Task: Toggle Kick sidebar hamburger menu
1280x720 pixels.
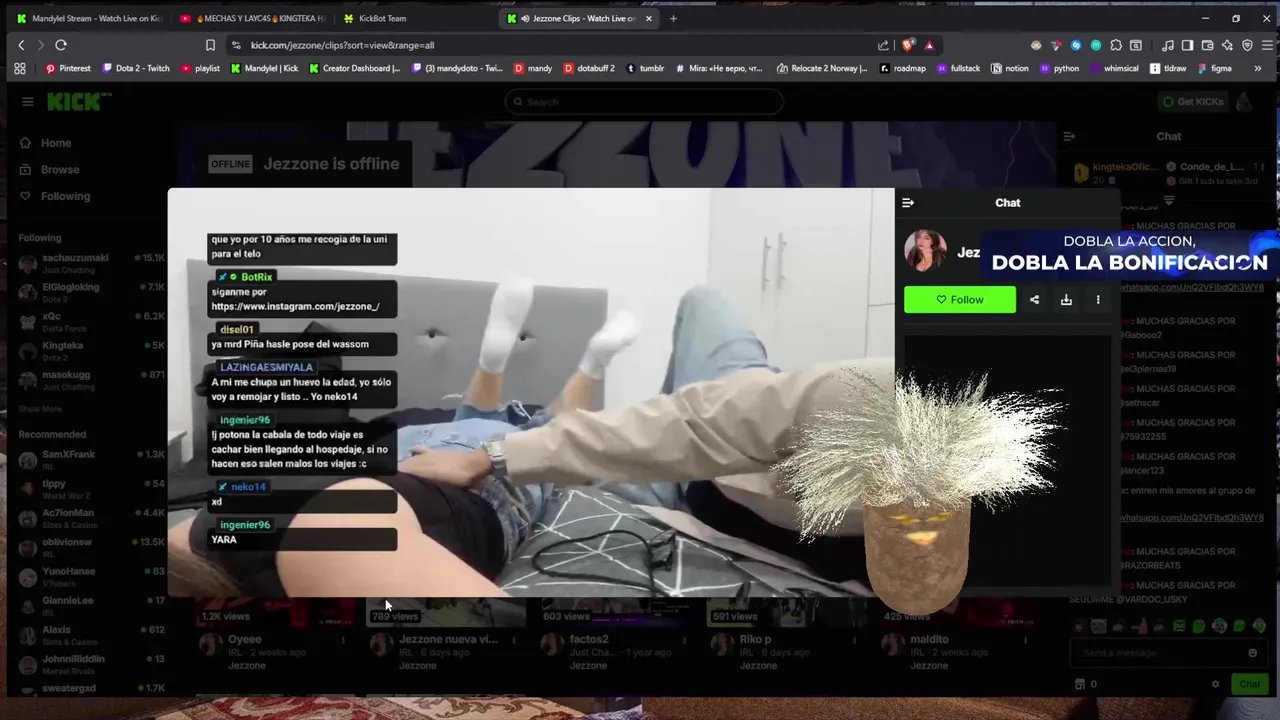Action: pos(28,102)
